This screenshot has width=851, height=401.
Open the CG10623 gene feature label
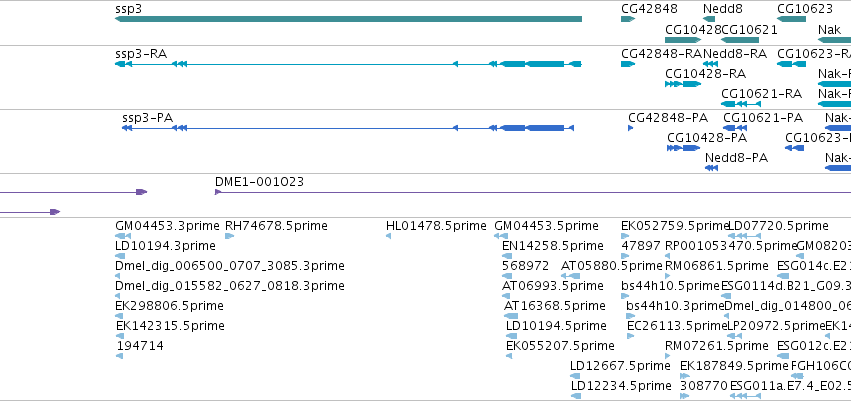[805, 9]
